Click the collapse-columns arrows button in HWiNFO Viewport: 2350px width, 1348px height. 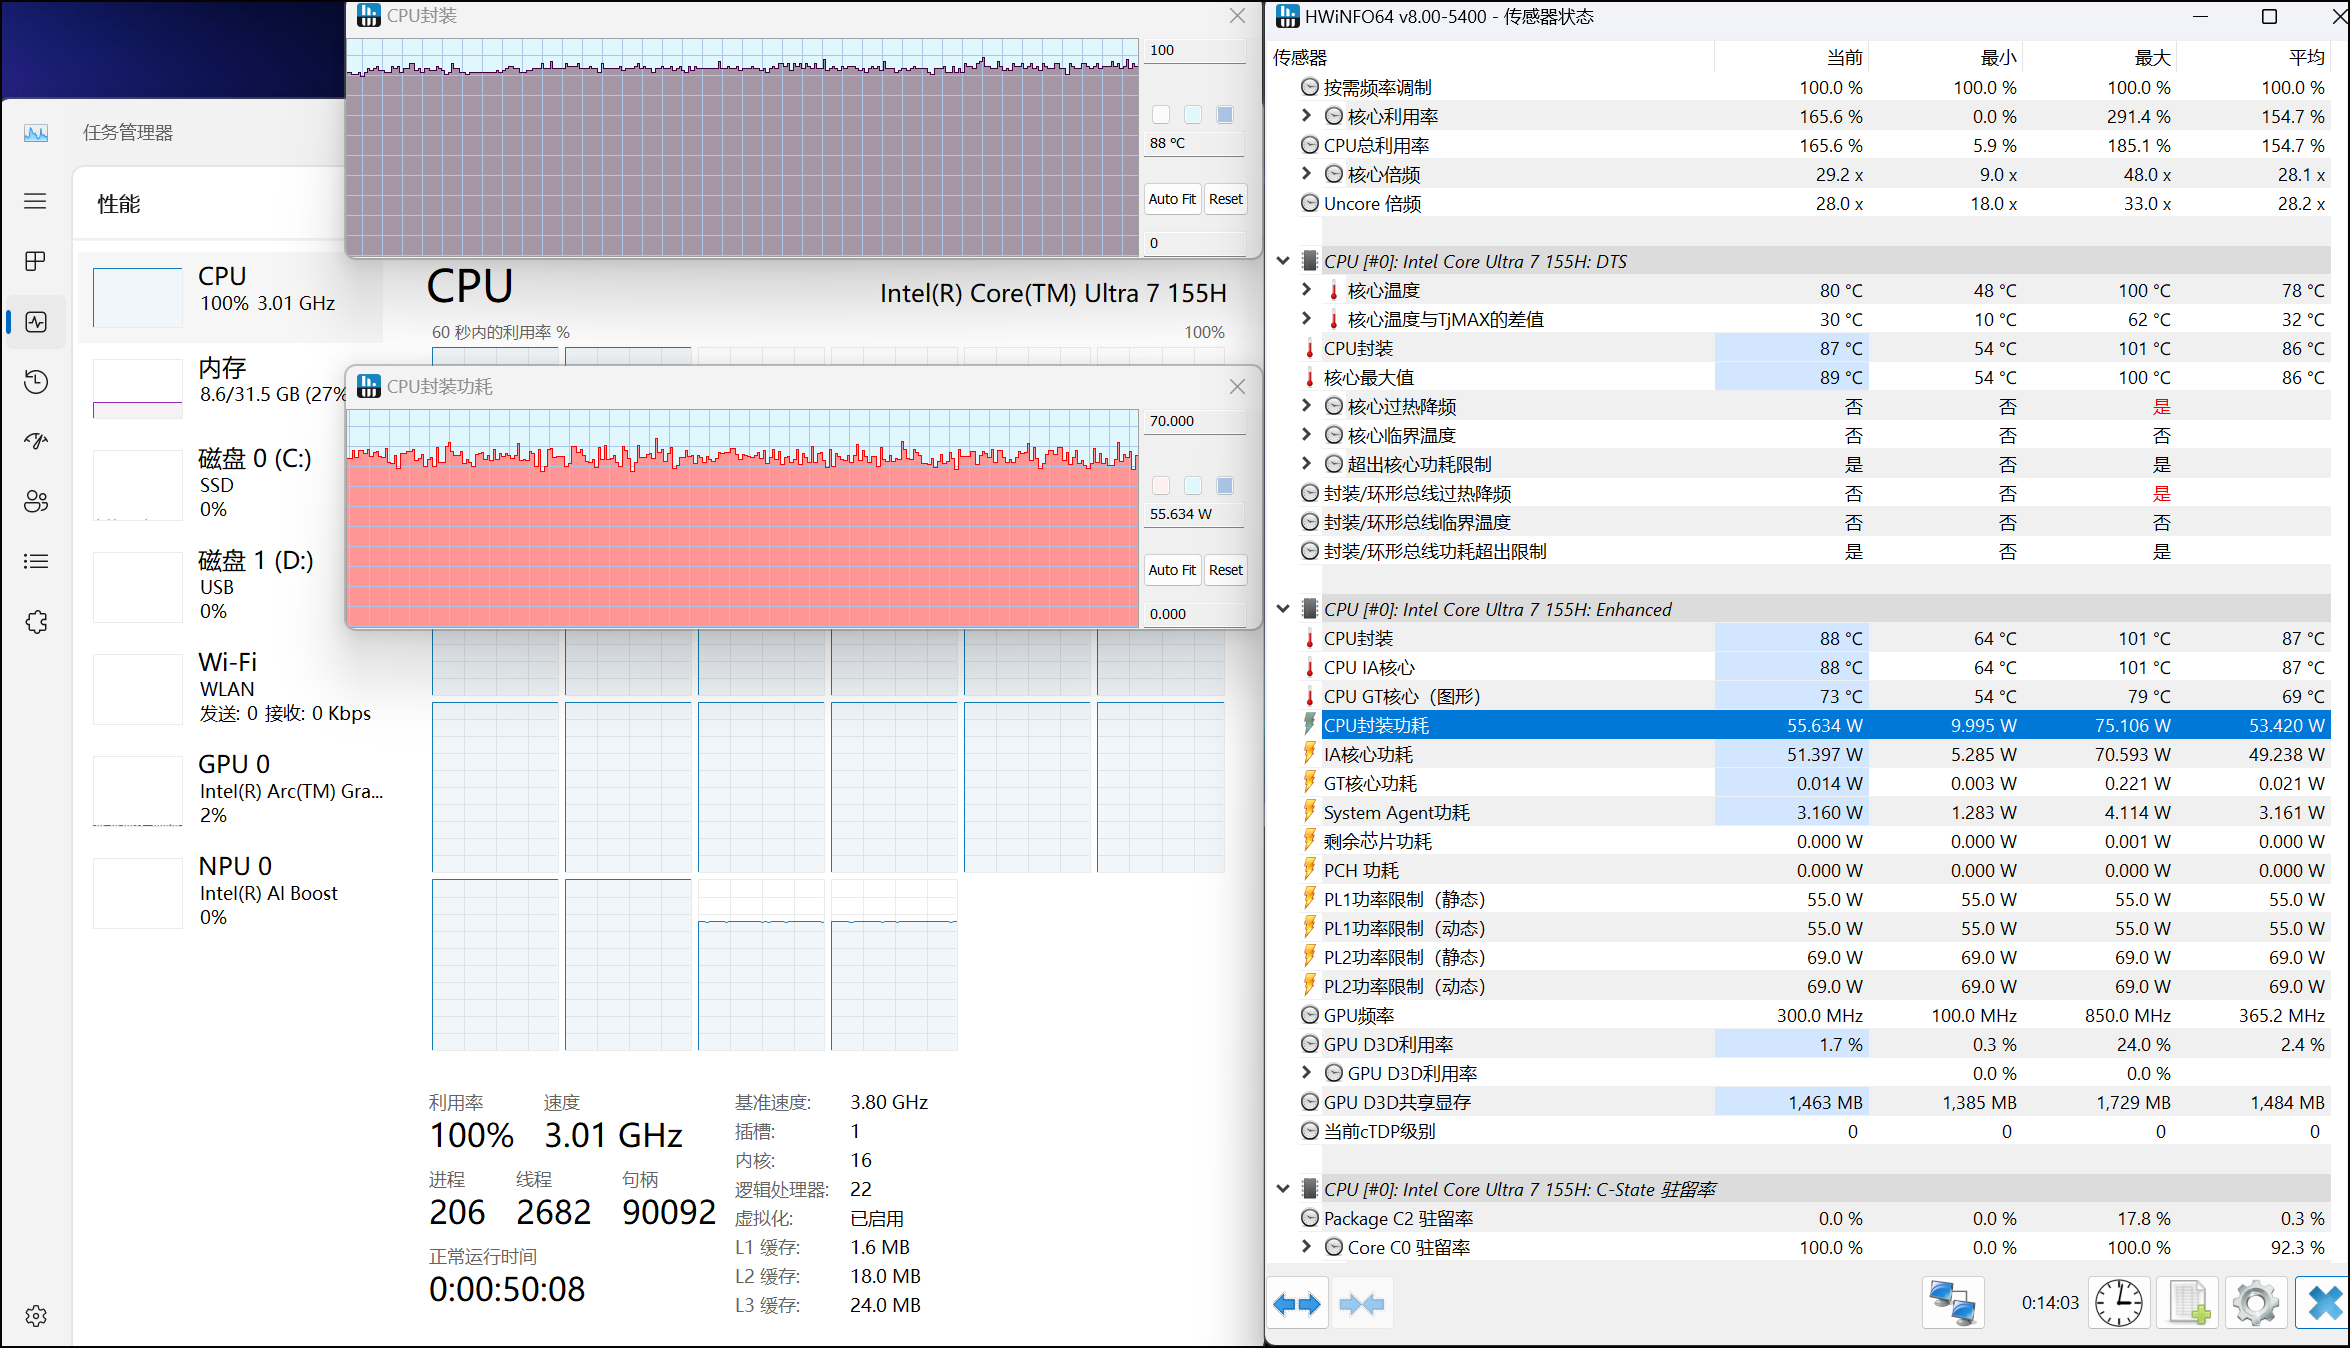1361,1303
